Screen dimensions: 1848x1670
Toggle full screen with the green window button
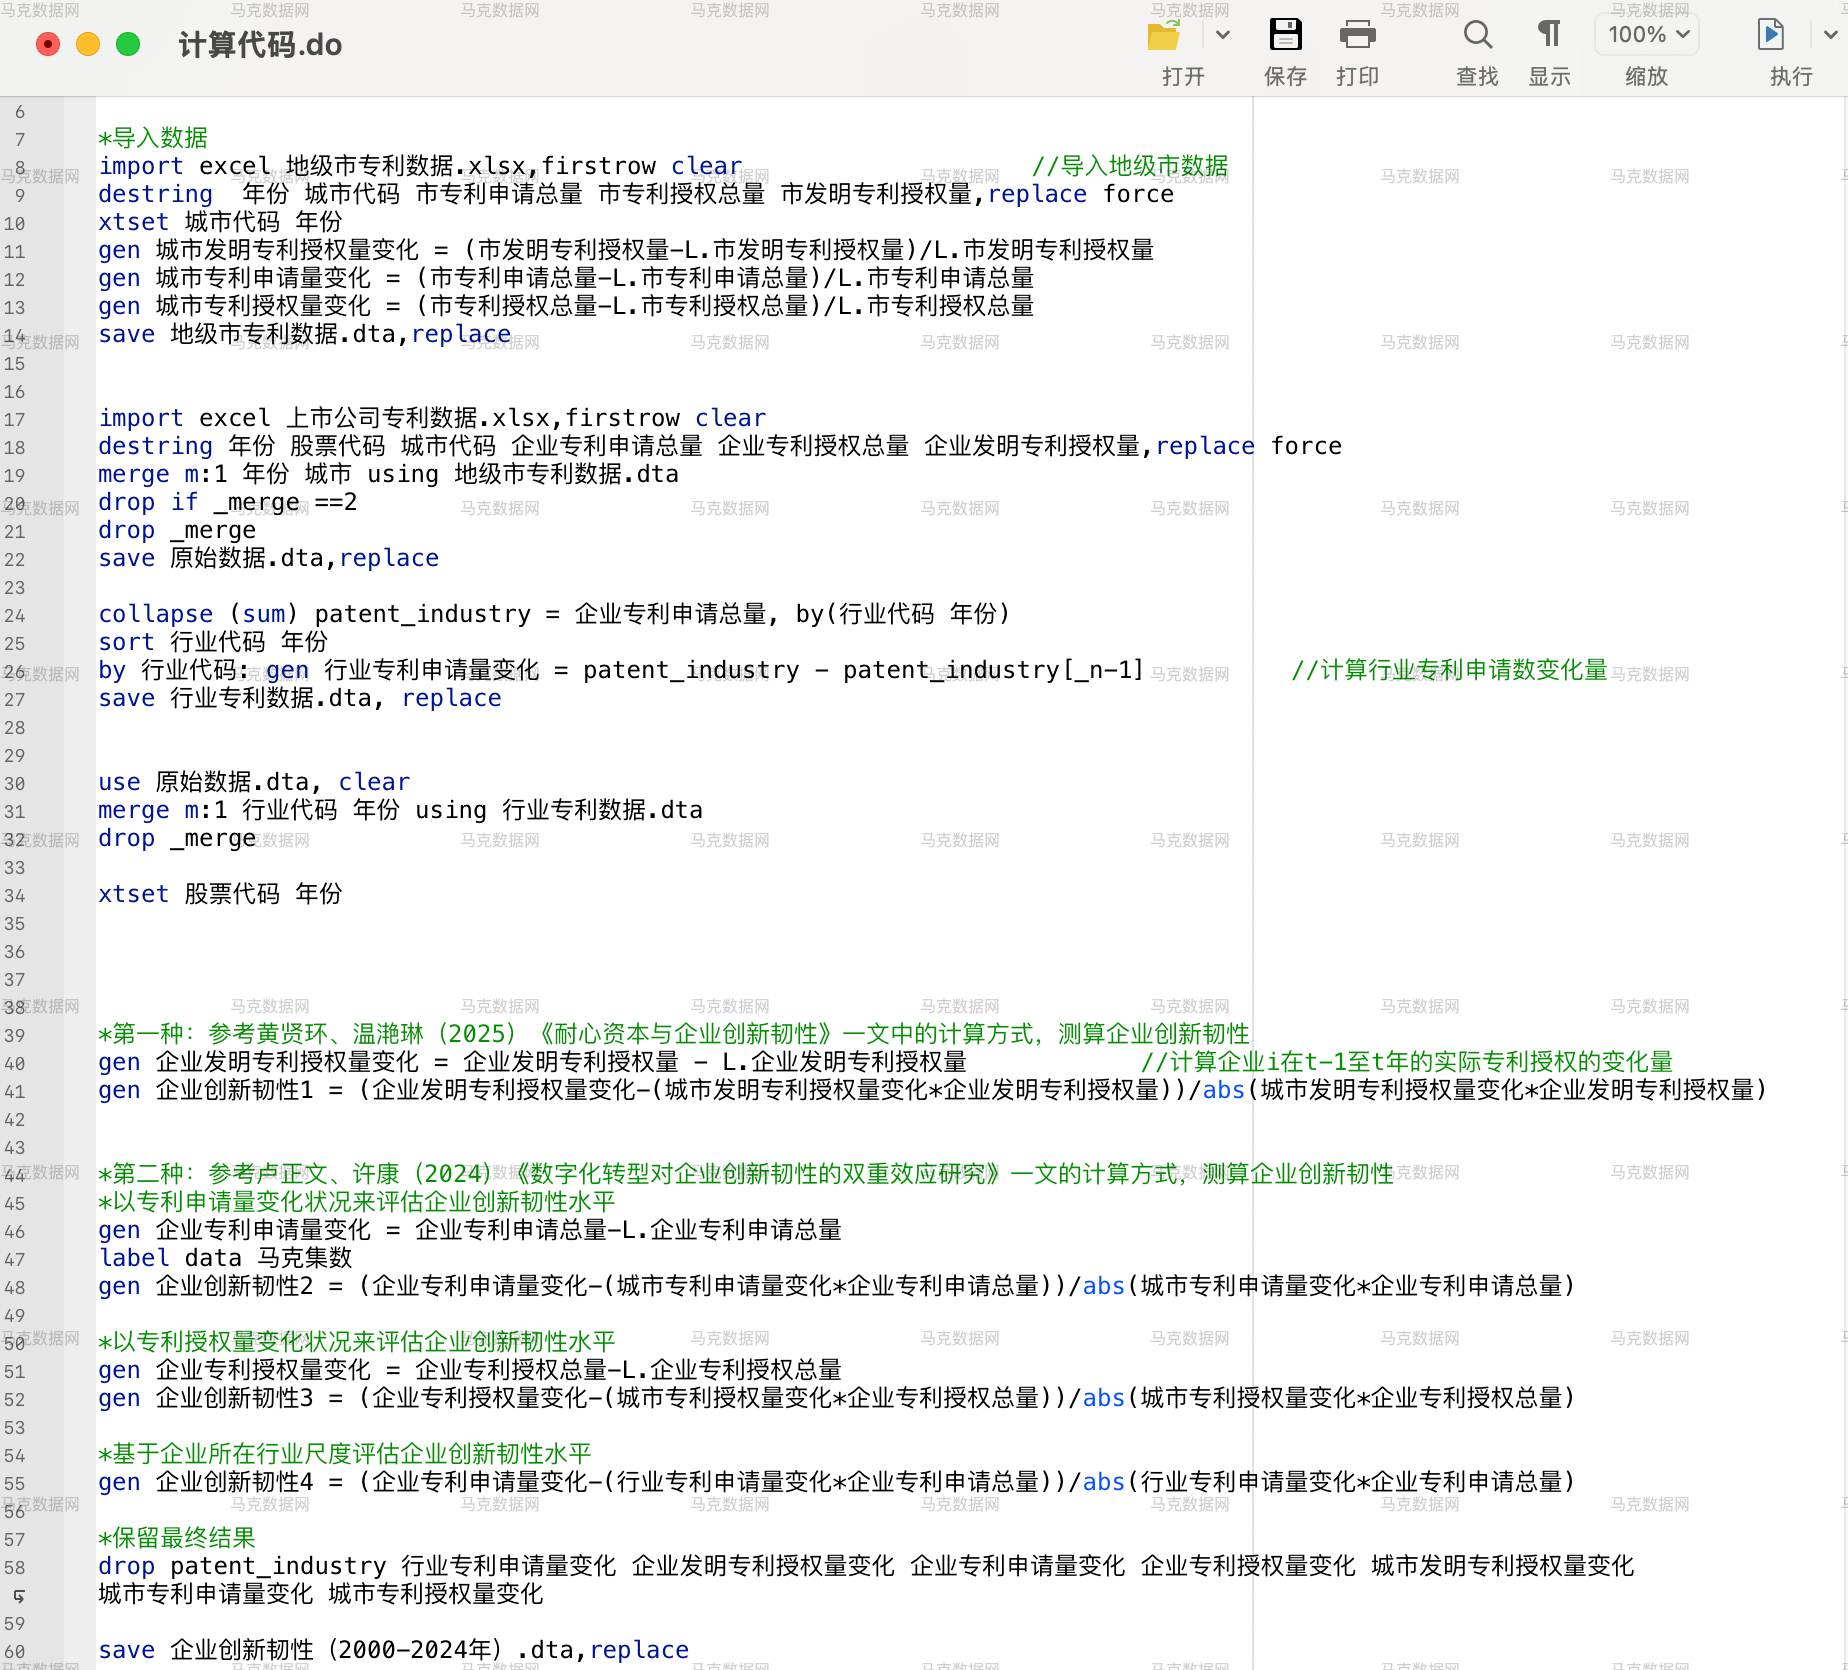[x=128, y=45]
